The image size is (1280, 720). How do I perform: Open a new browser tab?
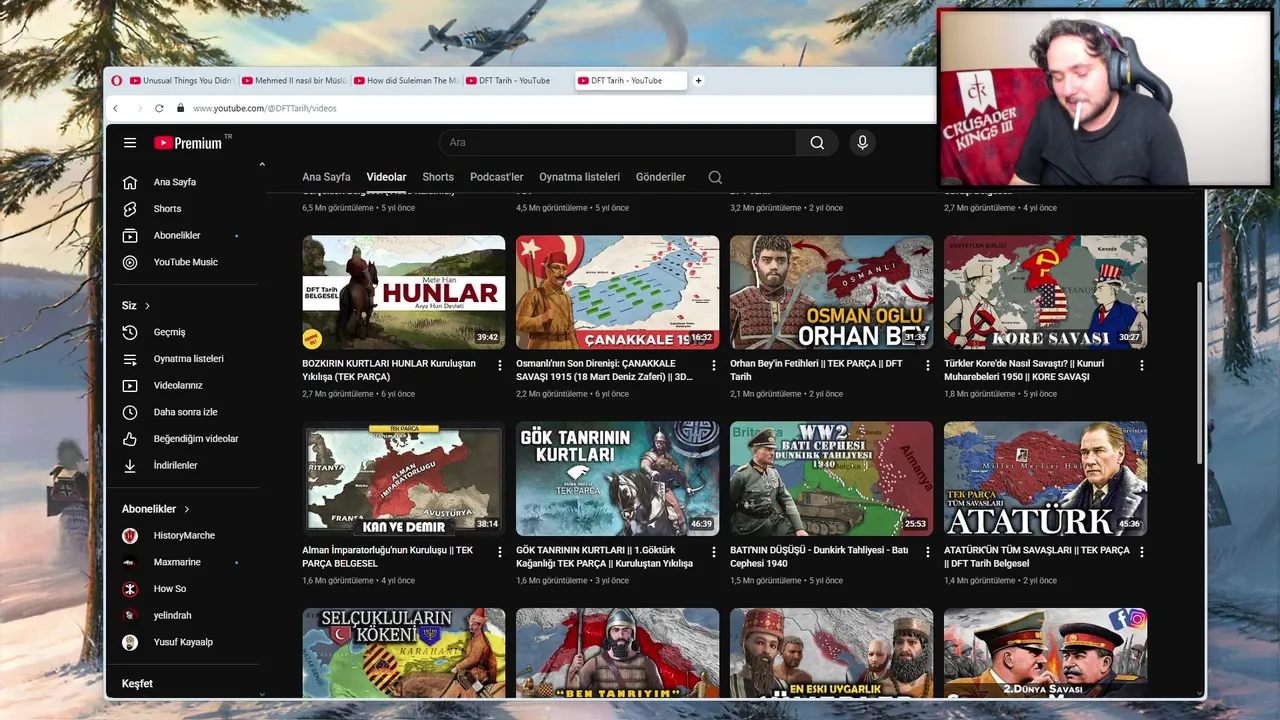[x=698, y=81]
